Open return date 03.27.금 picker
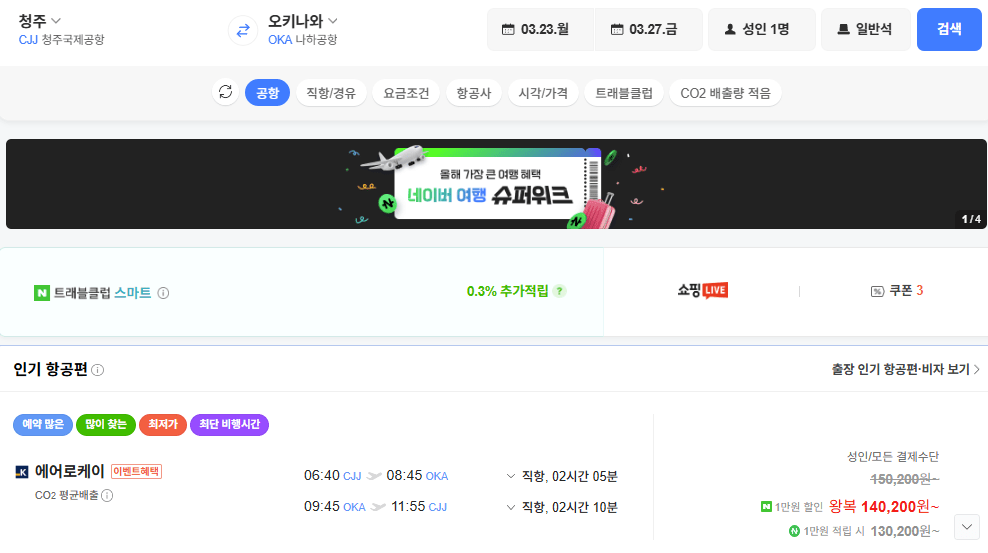The height and width of the screenshot is (553, 988). 648,29
